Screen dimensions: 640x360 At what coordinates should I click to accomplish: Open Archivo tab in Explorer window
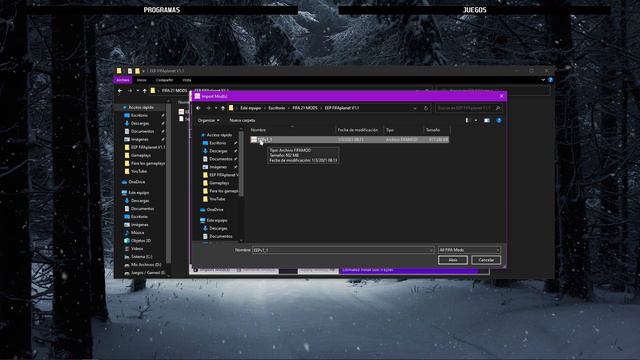pos(122,80)
